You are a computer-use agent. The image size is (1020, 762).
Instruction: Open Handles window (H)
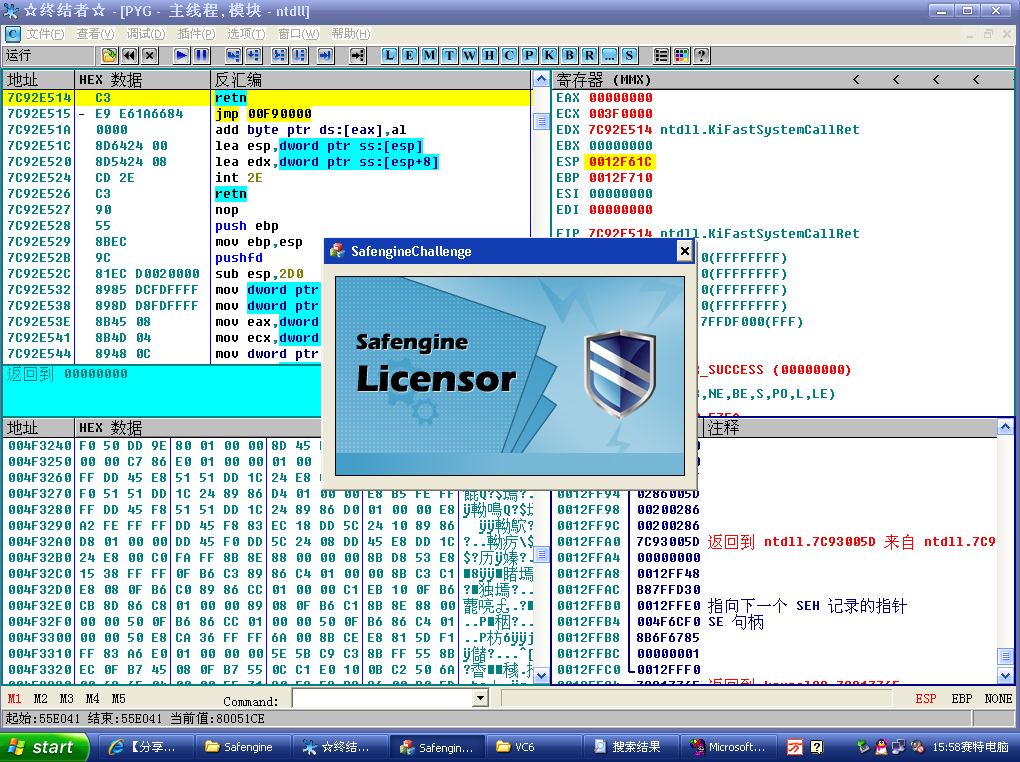click(489, 55)
